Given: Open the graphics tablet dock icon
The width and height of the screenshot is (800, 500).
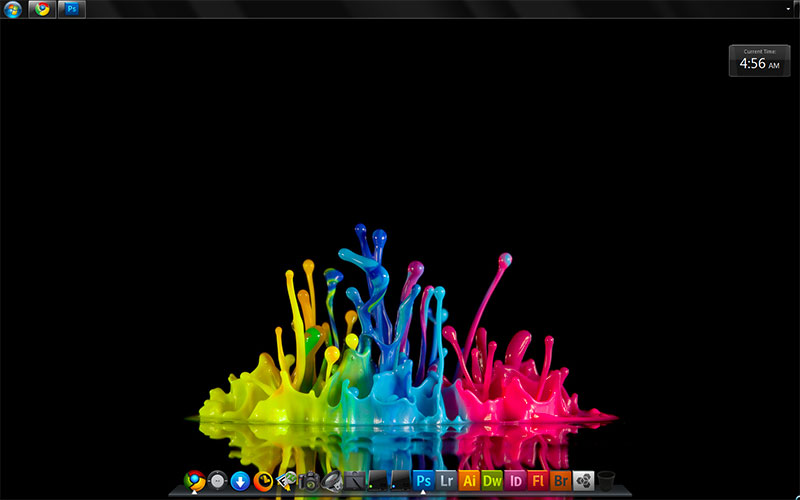Looking at the screenshot, I should [x=355, y=481].
